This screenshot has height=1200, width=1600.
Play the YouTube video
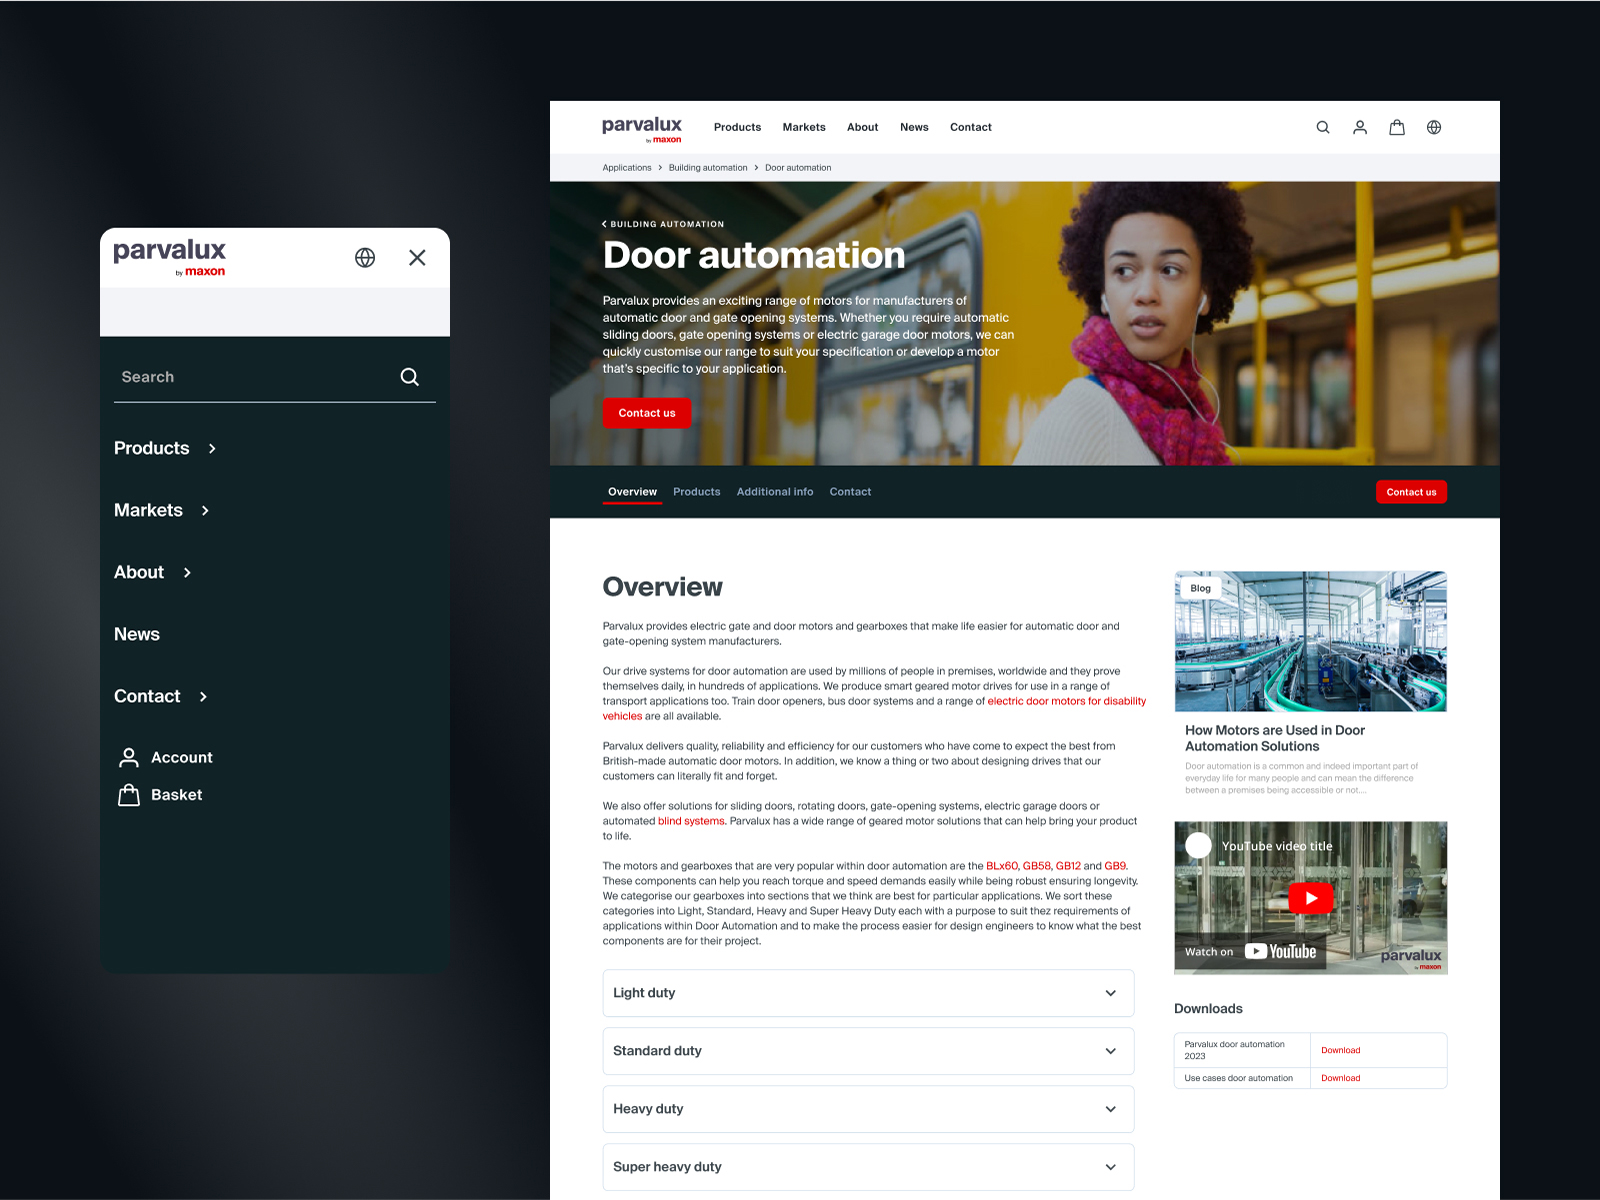coord(1310,898)
